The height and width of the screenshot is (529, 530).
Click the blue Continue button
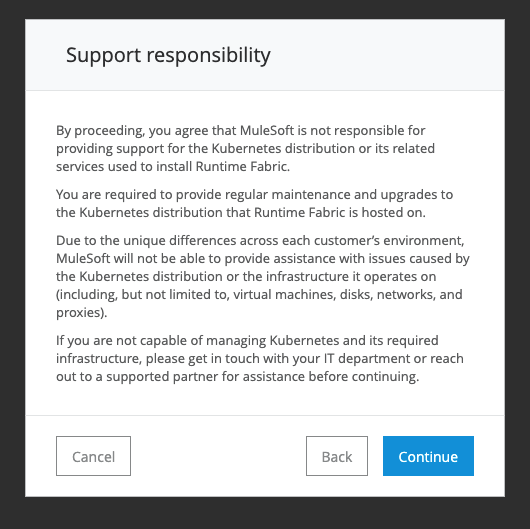click(x=428, y=456)
